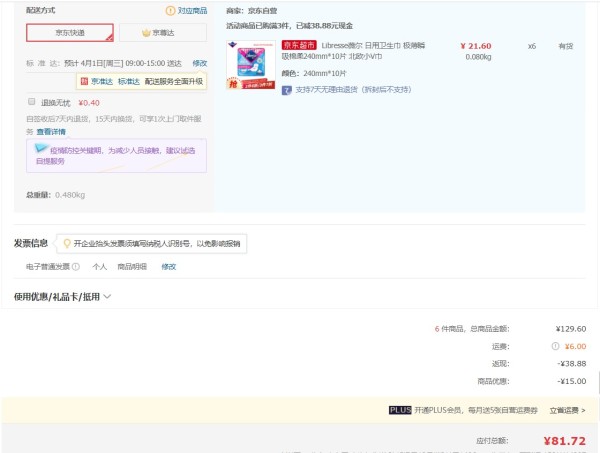Choose the 京尊达 delivery option
The height and width of the screenshot is (453, 600).
click(x=163, y=33)
